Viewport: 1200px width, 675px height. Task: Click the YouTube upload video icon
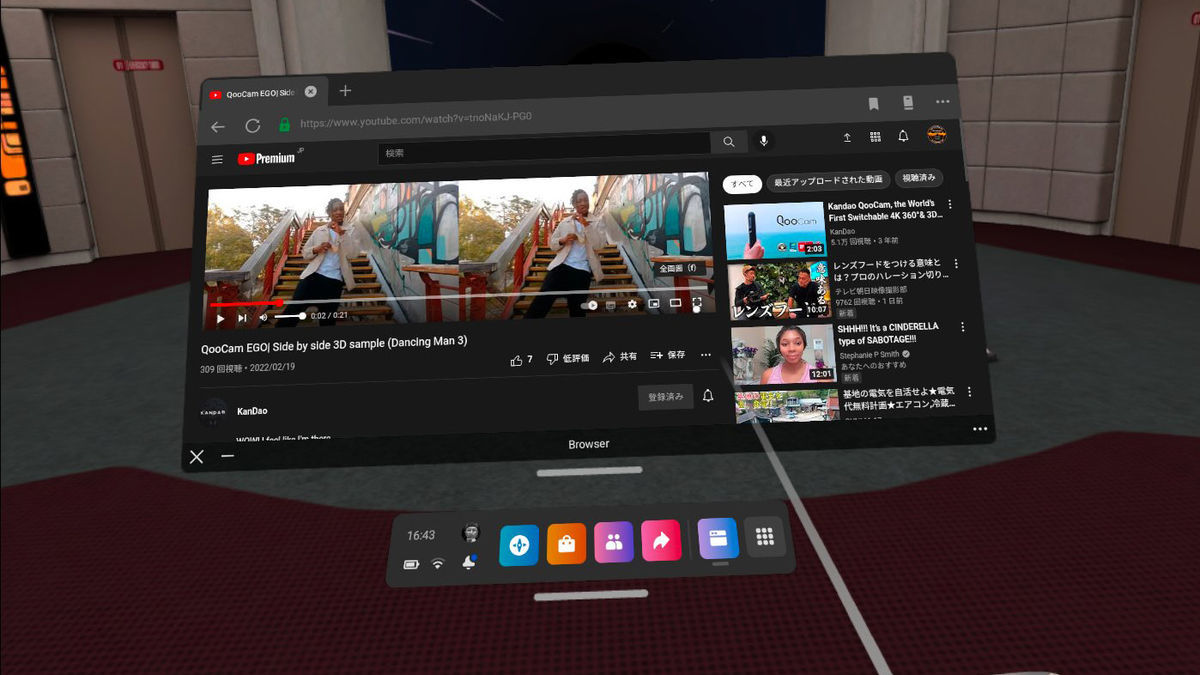847,138
